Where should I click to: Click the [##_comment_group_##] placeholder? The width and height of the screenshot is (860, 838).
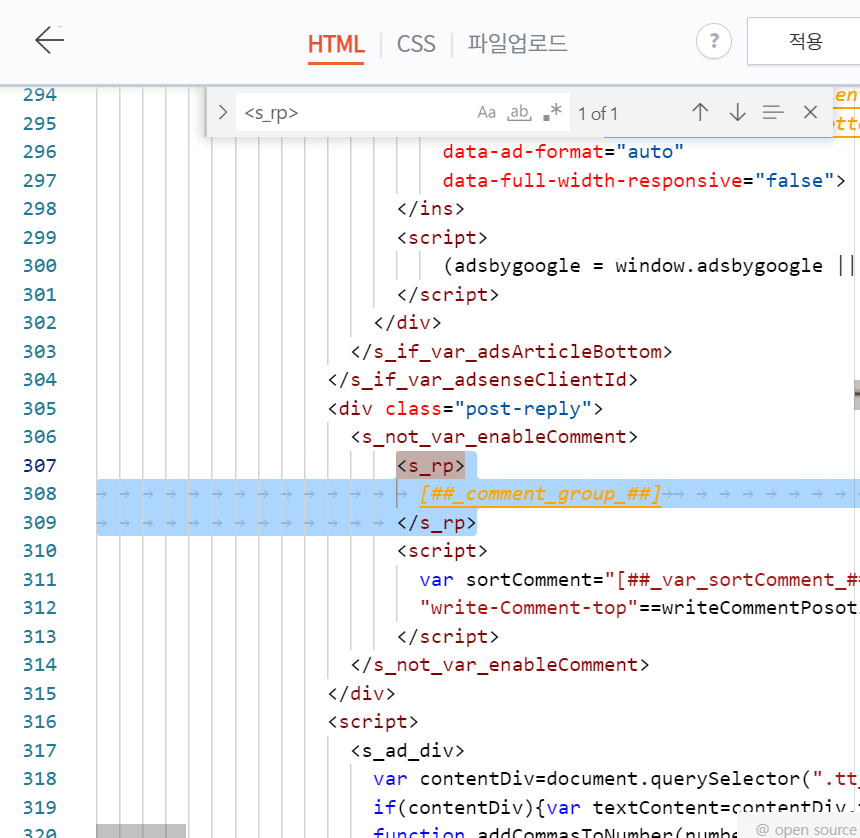pos(540,494)
